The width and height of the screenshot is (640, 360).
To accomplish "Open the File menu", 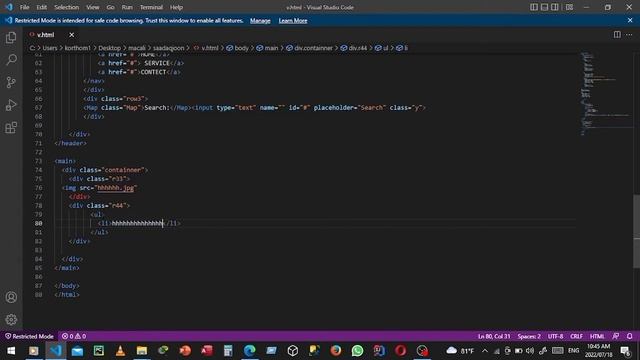I will click(24, 7).
